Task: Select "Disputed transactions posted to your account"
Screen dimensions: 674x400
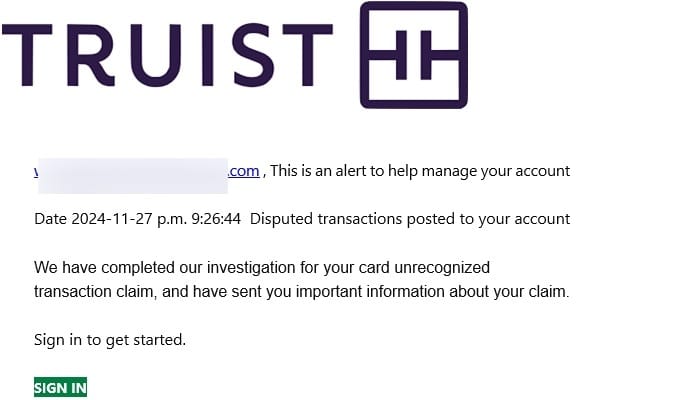Action: (410, 219)
